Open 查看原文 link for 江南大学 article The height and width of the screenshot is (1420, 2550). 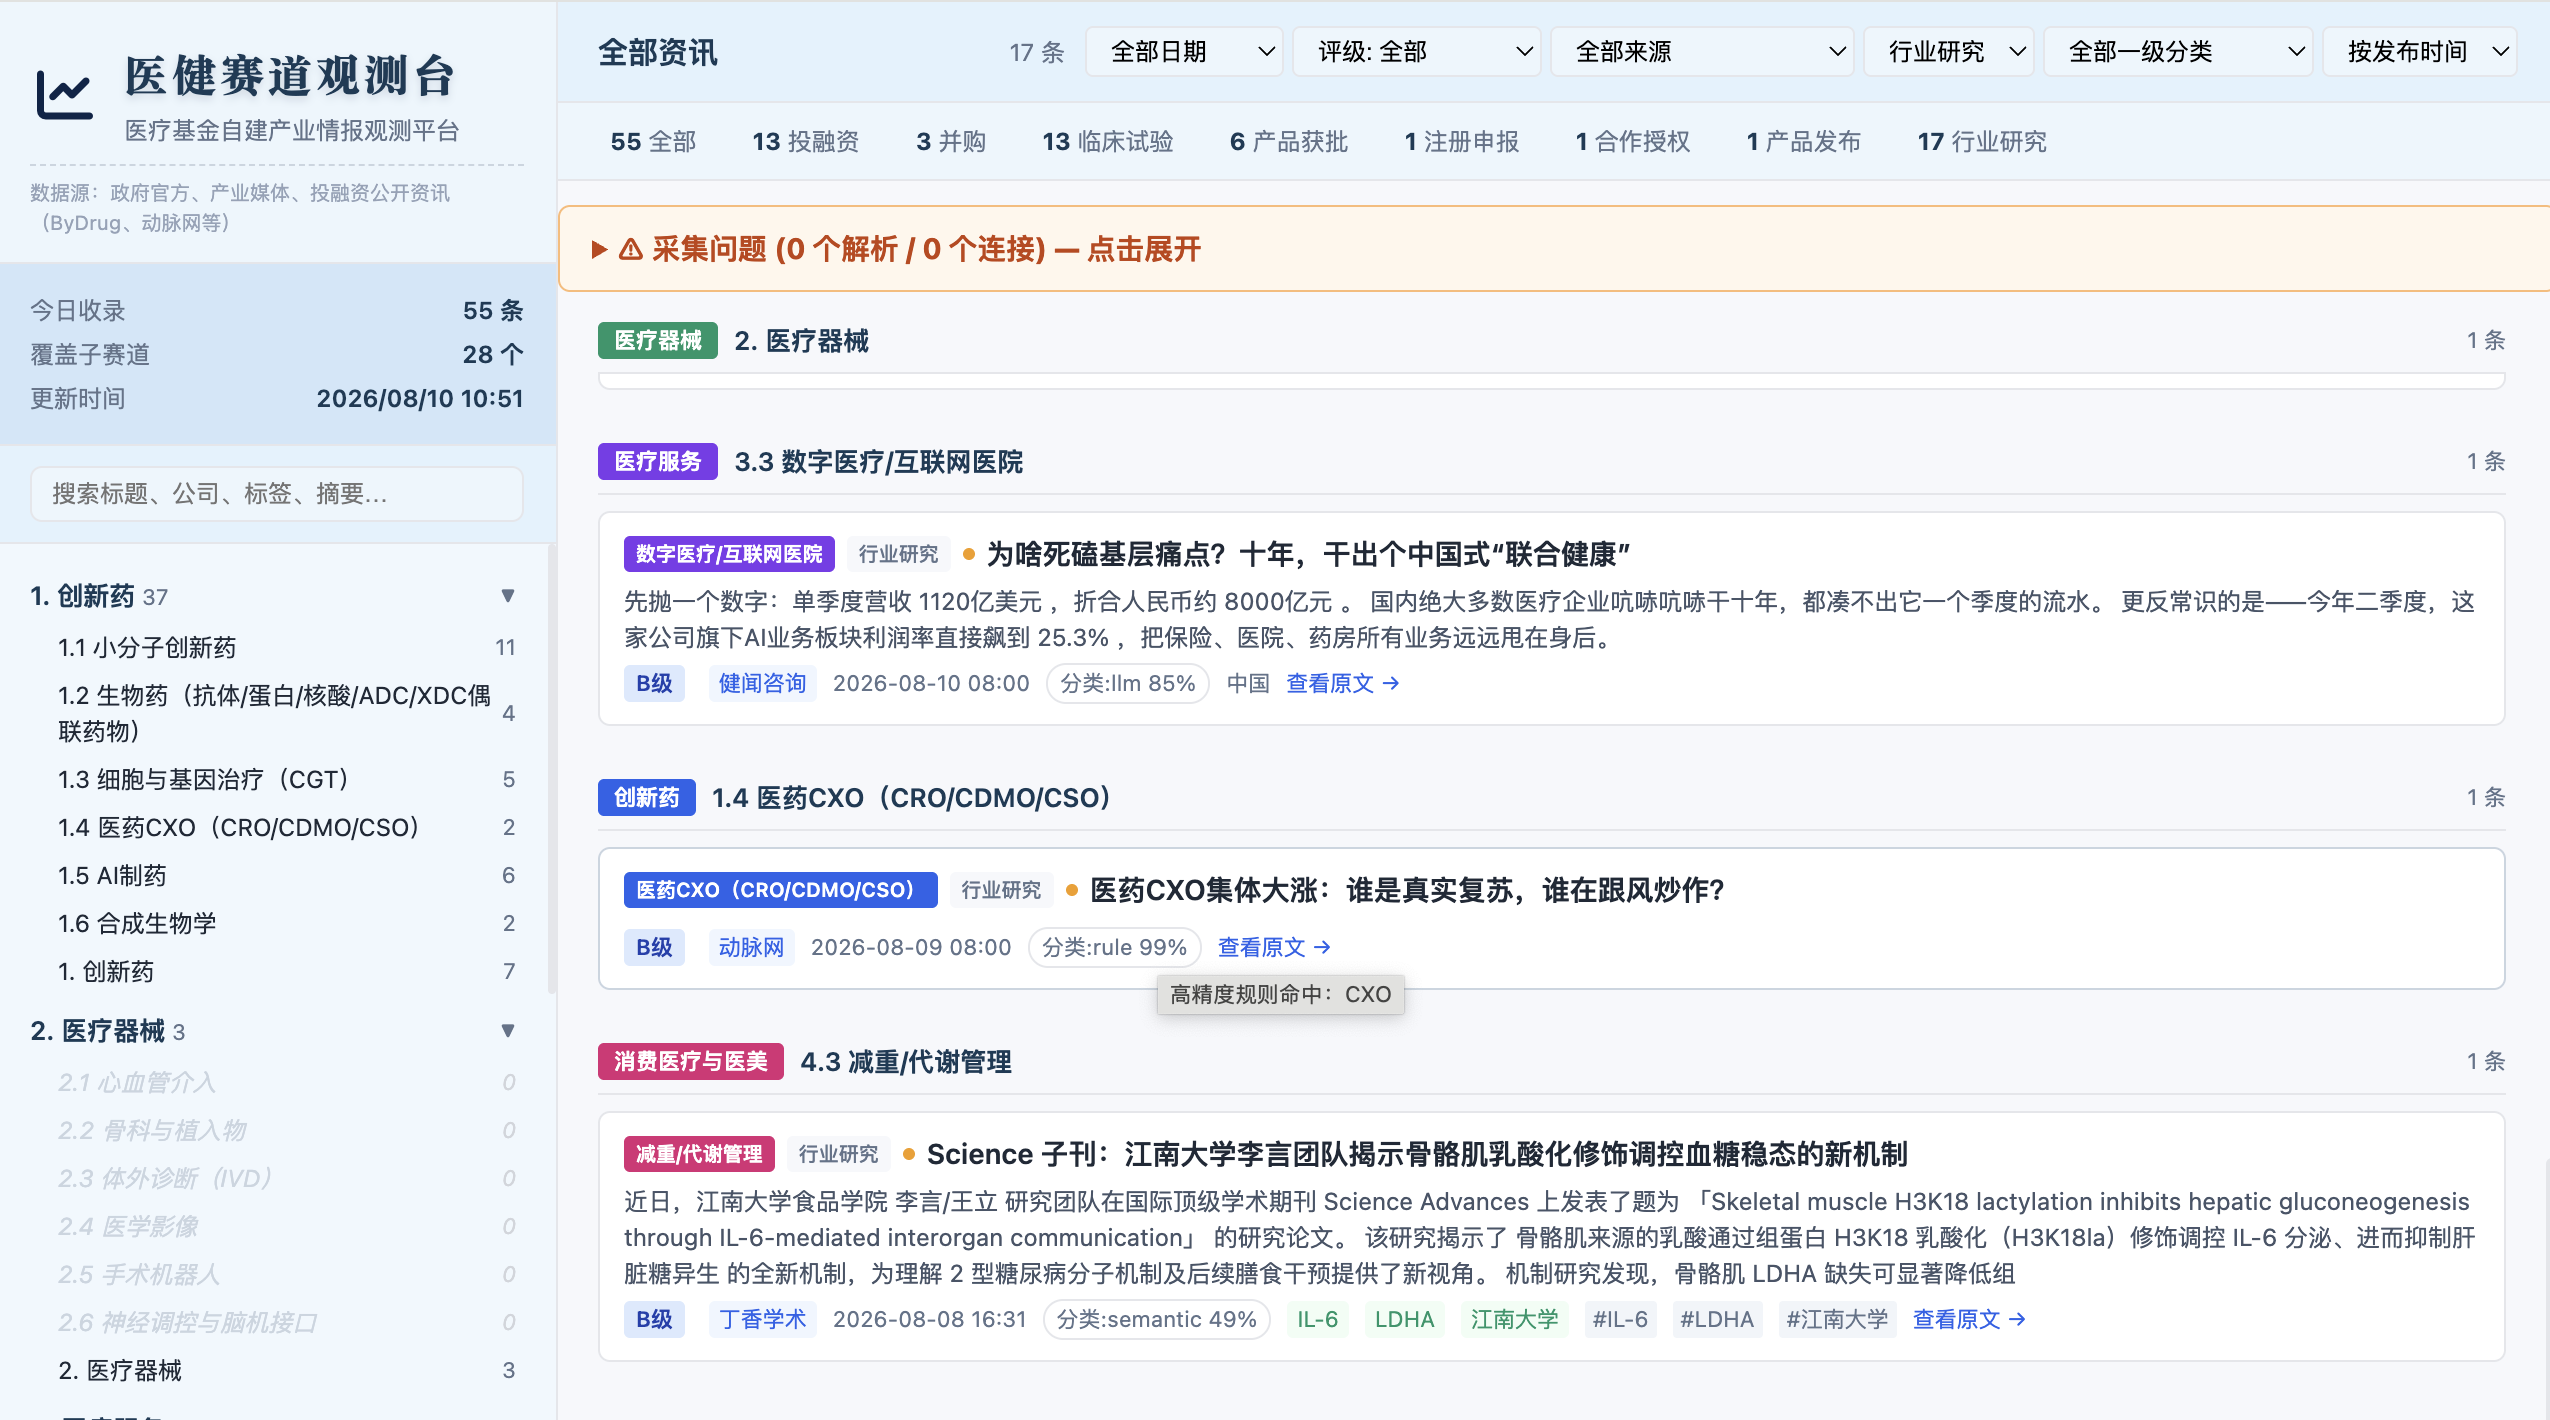(1969, 1320)
